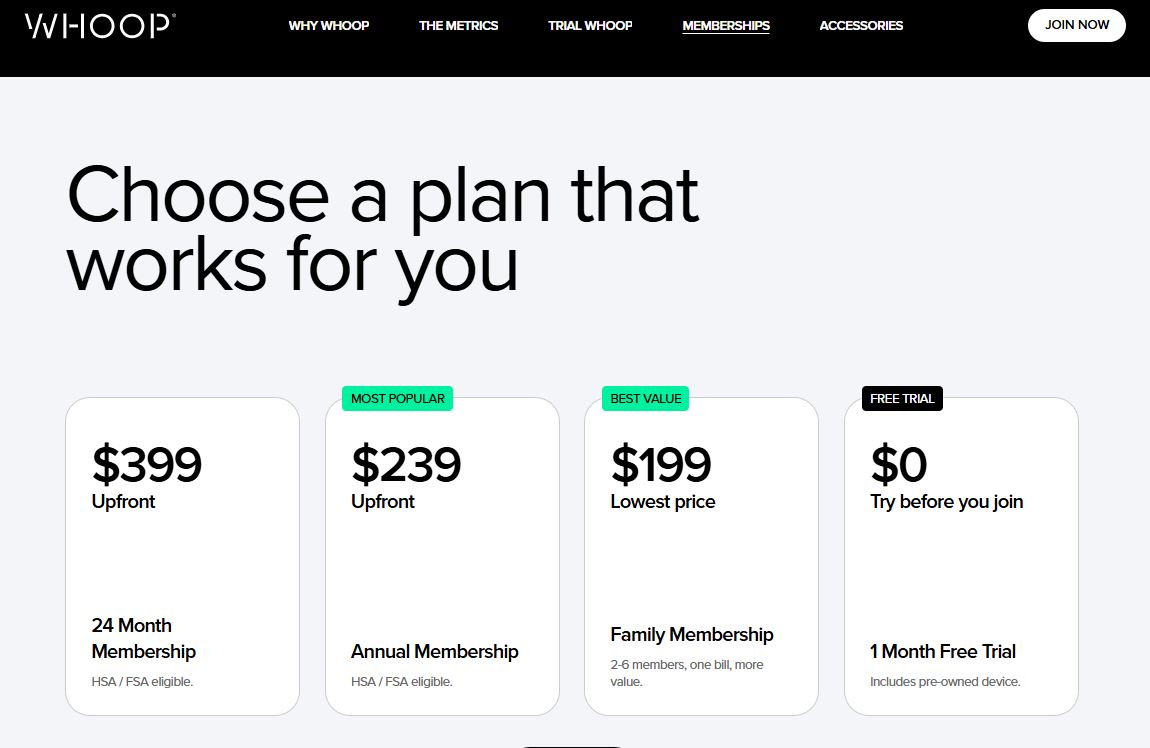Click the 'Choose a plan' heading
1150x748 pixels.
coord(383,230)
